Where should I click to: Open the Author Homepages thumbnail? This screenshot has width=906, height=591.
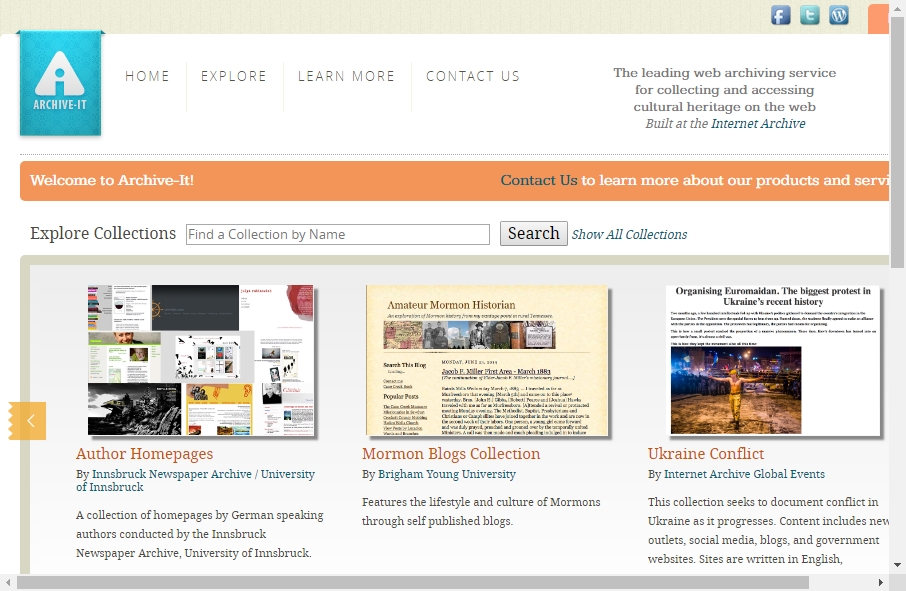(200, 359)
